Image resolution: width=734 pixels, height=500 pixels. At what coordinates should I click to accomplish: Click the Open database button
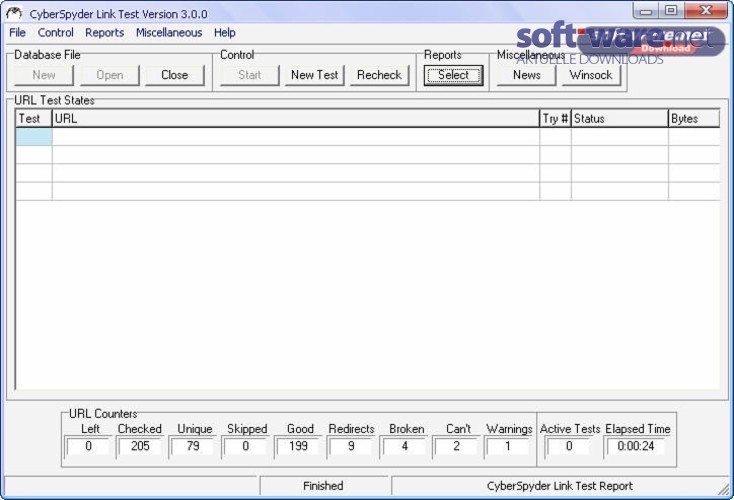[x=110, y=75]
